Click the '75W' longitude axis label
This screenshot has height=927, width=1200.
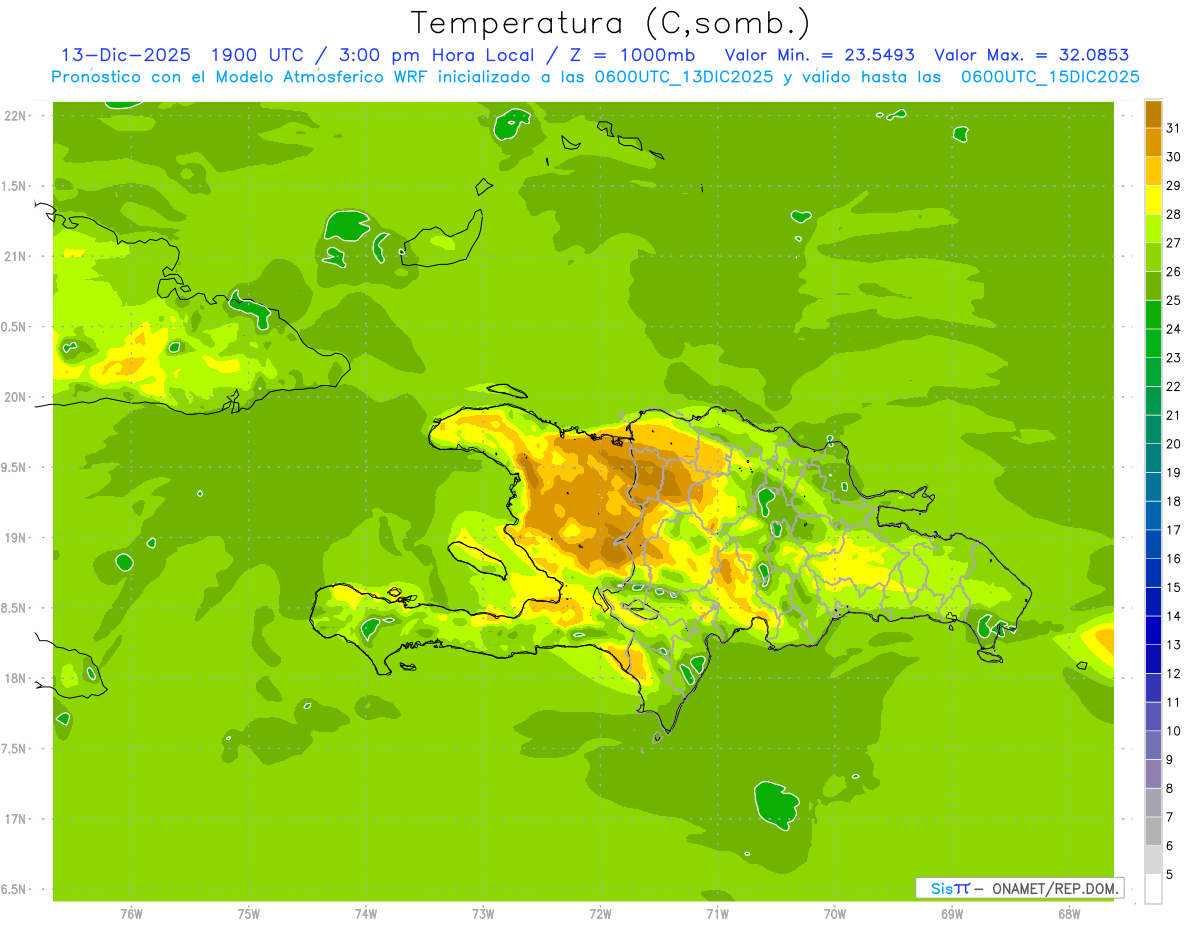pyautogui.click(x=249, y=914)
